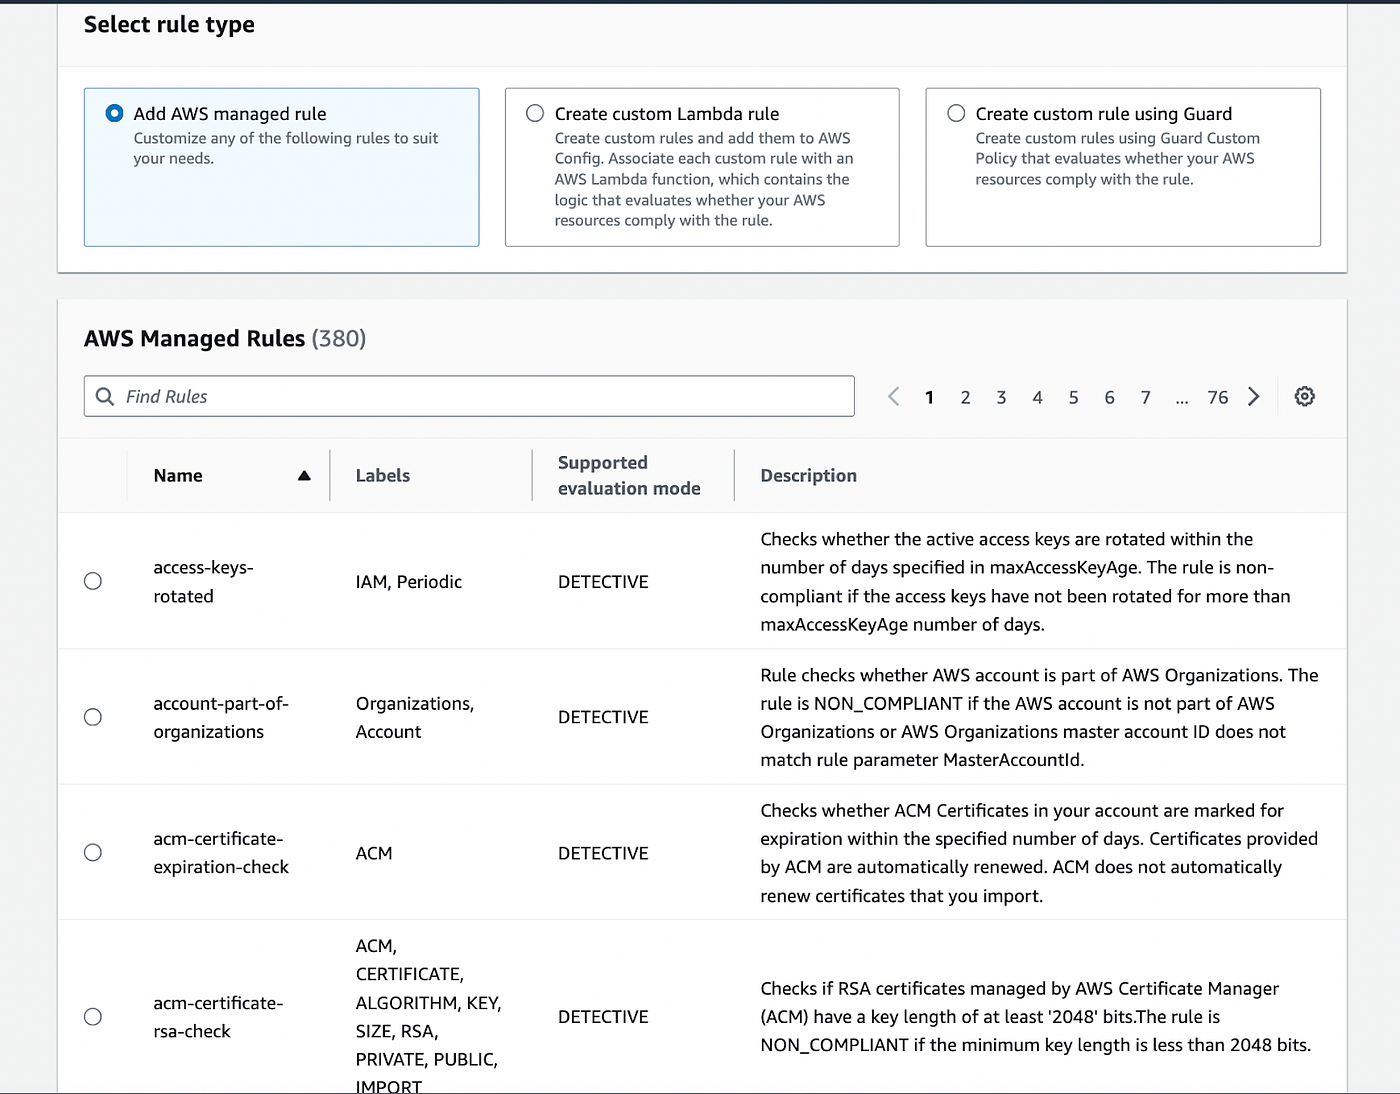Select the Add AWS managed rule option

click(114, 113)
